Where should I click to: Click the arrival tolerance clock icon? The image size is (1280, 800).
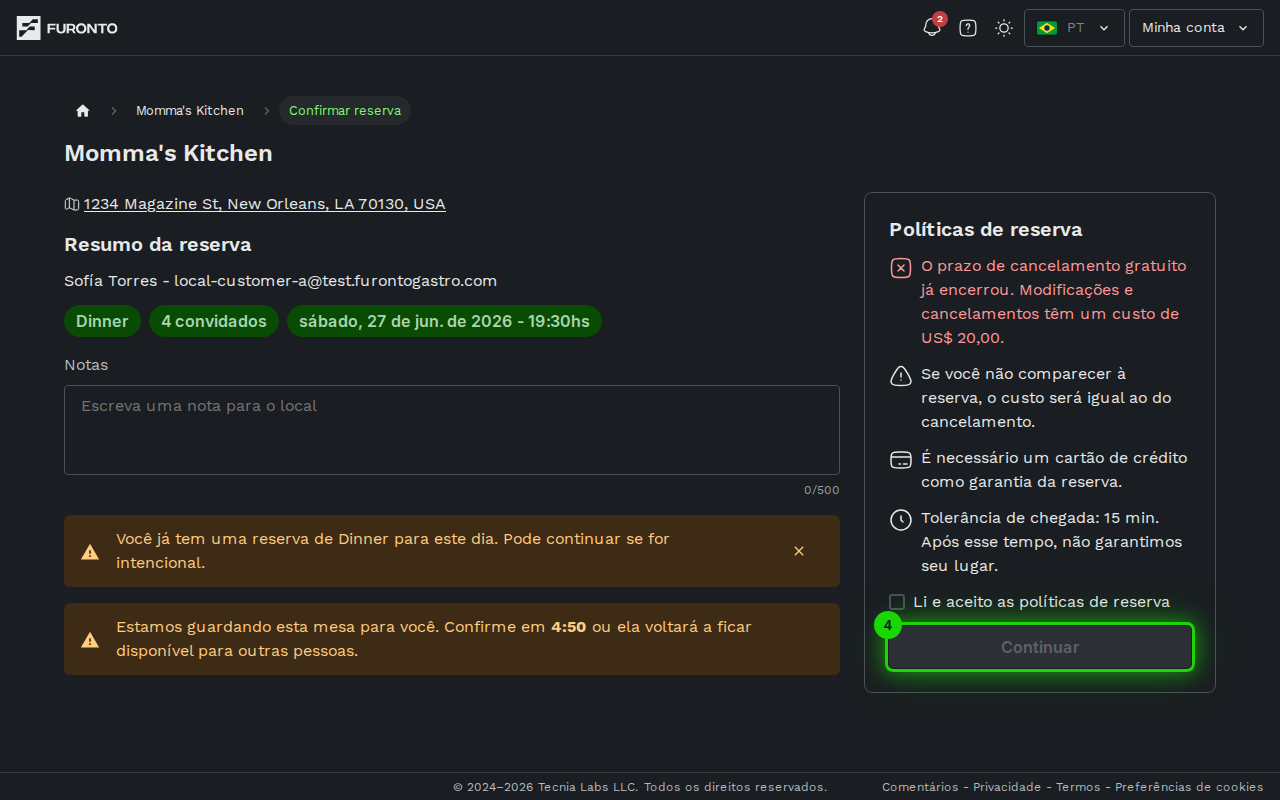(x=901, y=520)
